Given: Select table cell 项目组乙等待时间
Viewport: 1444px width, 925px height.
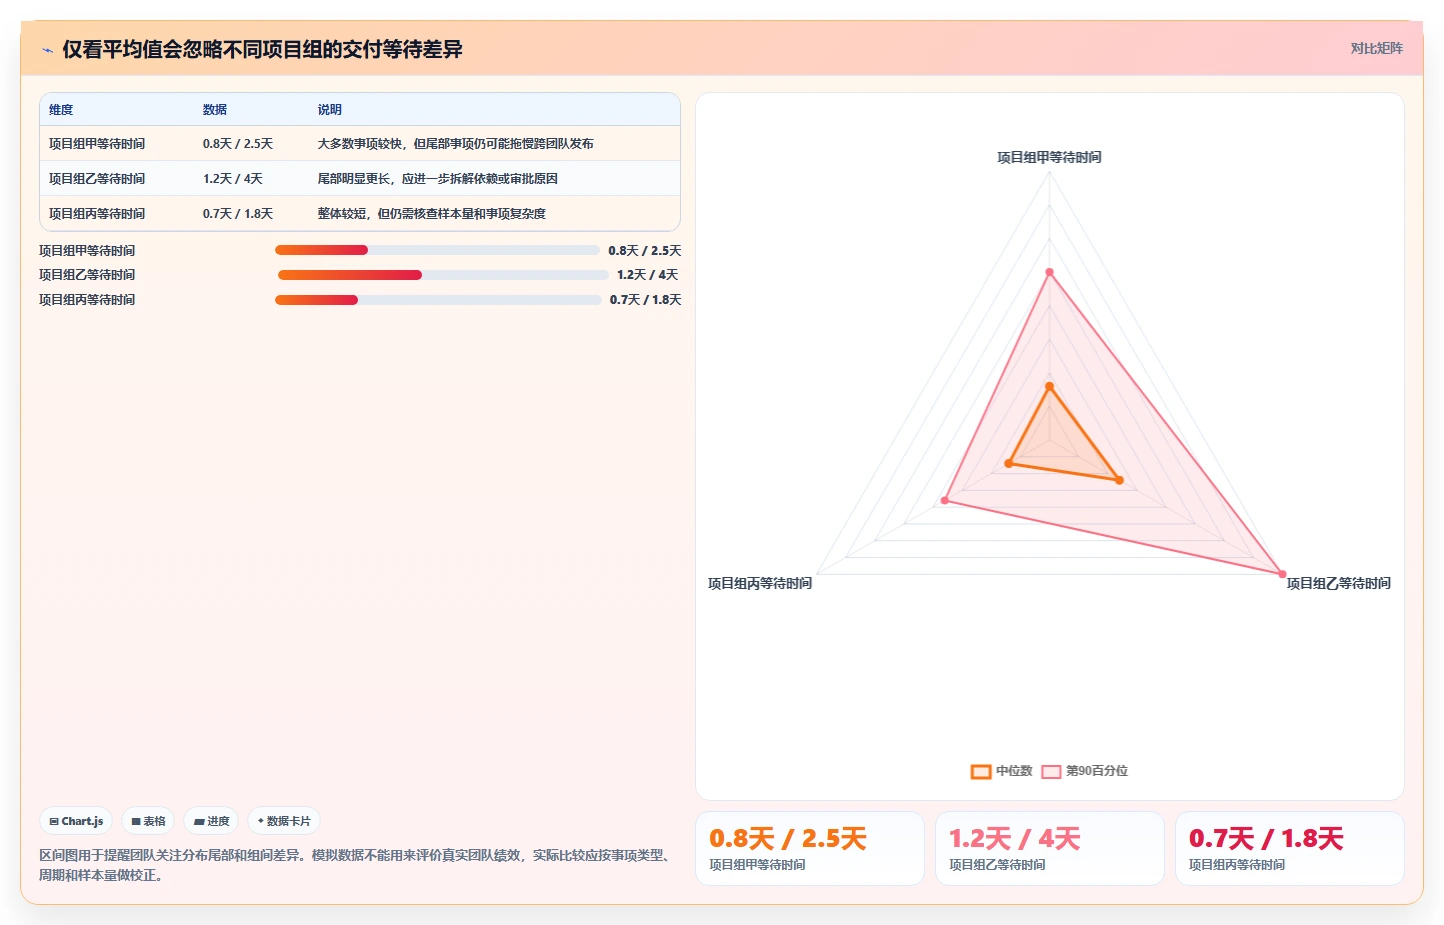Looking at the screenshot, I should (97, 179).
